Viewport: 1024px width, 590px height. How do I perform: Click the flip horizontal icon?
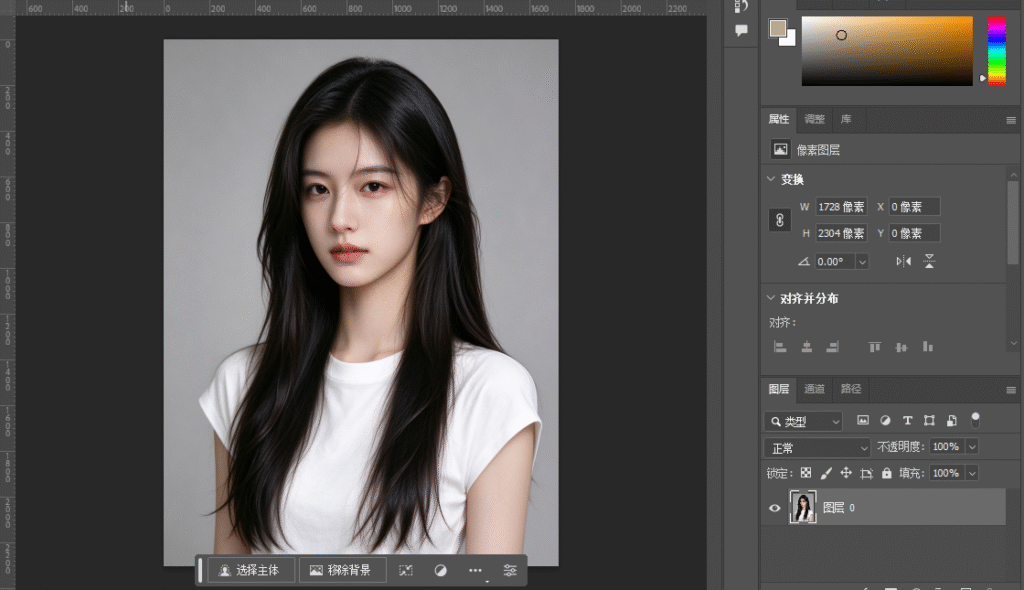click(x=903, y=261)
